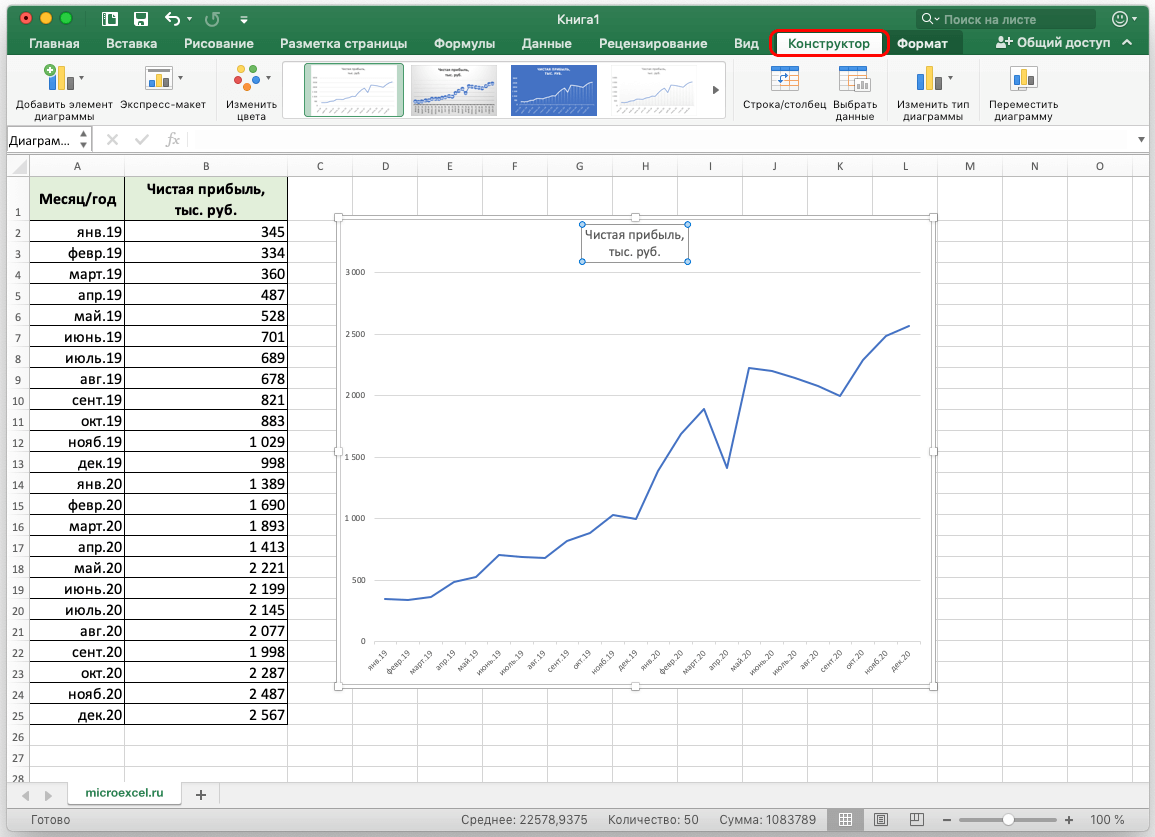Open the Формулы tab
1155x837 pixels.
point(464,43)
